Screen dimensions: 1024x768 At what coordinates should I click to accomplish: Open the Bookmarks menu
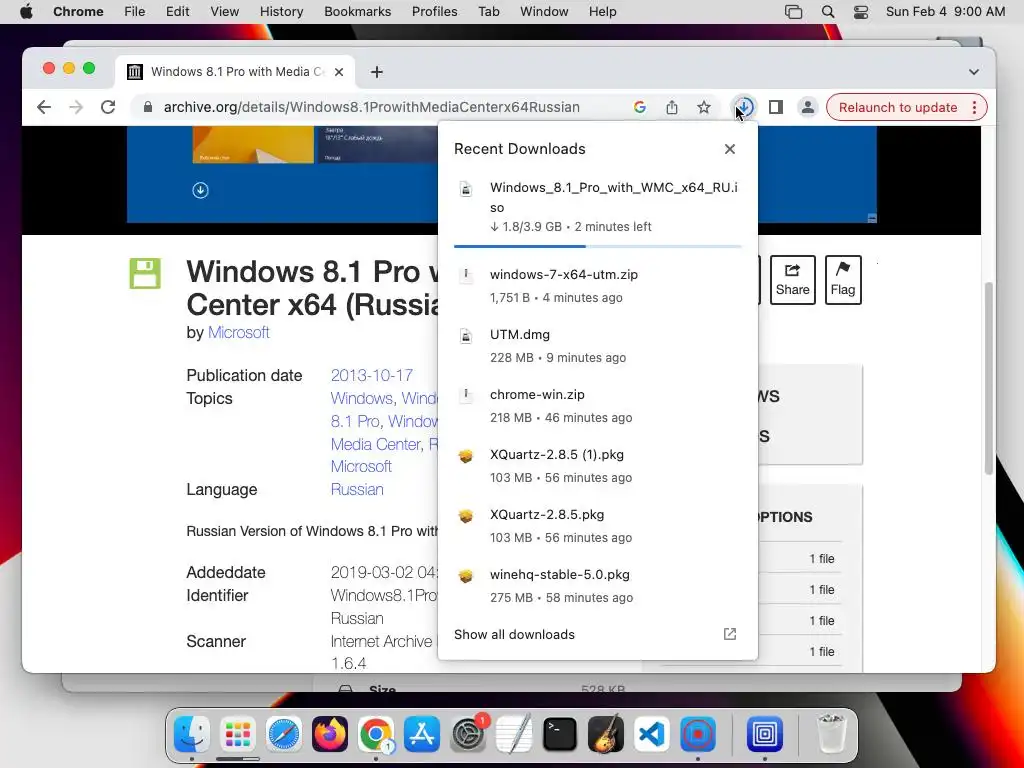pos(357,12)
